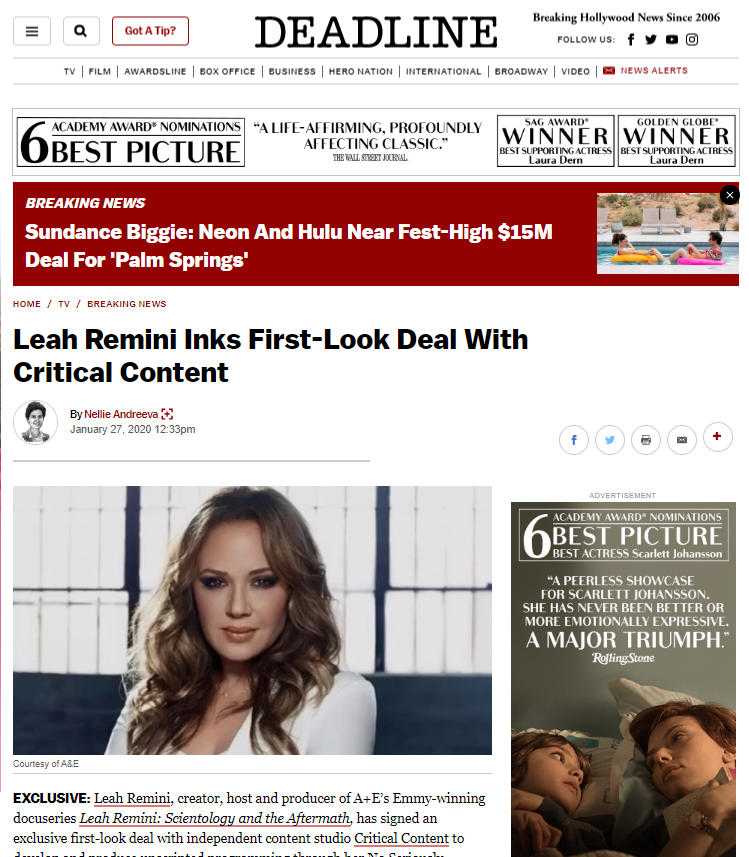Open the Box Office section
This screenshot has width=749, height=857.
(x=227, y=71)
